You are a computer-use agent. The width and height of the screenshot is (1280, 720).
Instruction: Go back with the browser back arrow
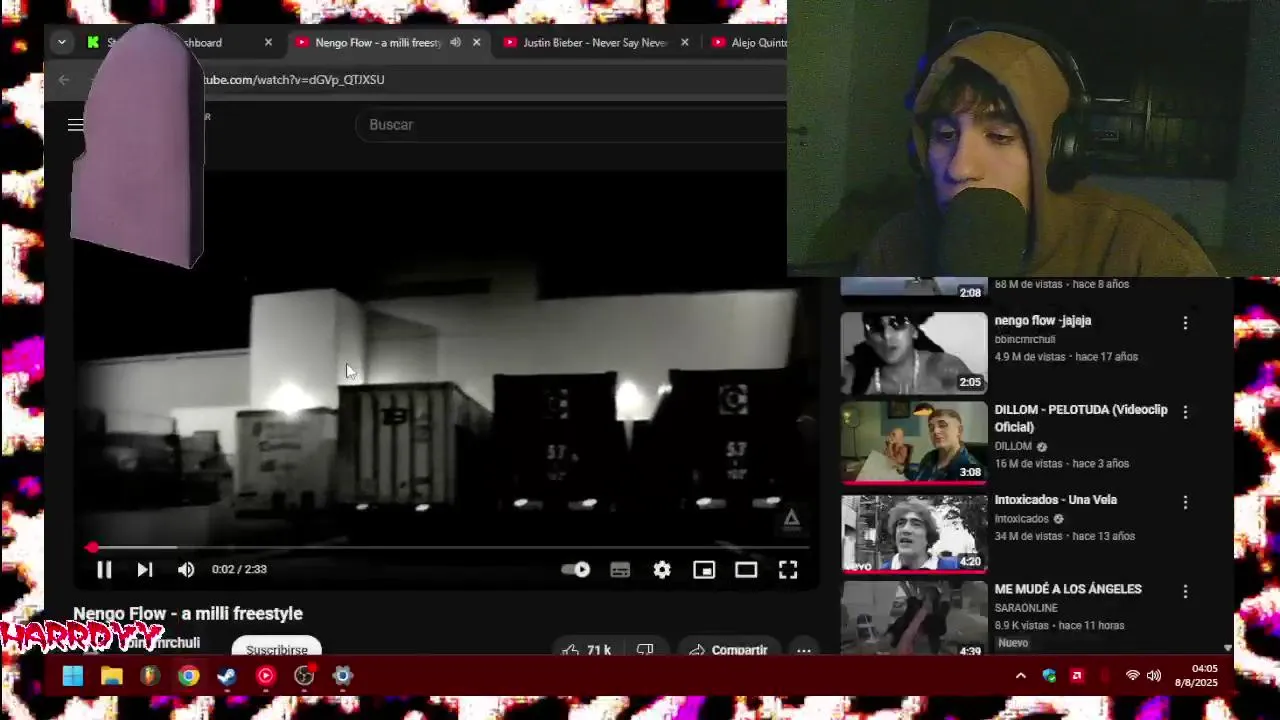pos(64,80)
